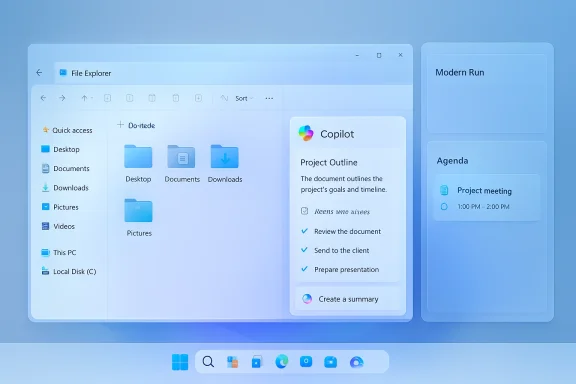Open the three-dots more options menu

(269, 98)
